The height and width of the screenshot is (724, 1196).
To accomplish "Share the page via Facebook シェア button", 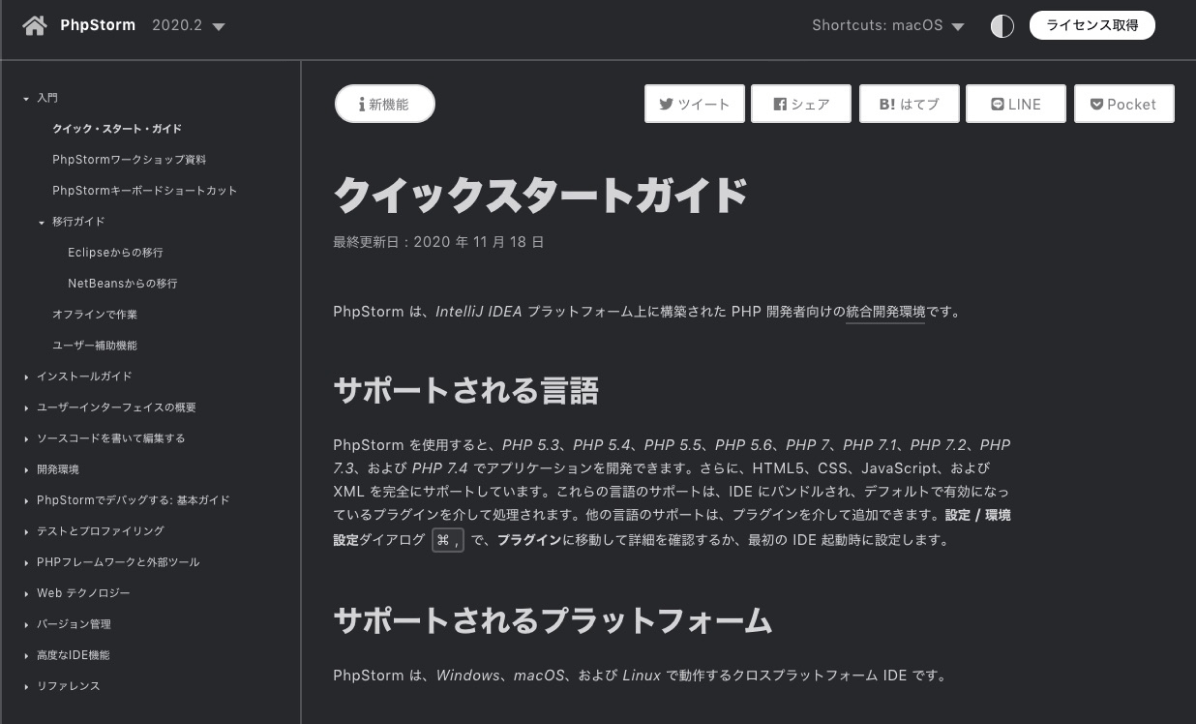I will (801, 104).
